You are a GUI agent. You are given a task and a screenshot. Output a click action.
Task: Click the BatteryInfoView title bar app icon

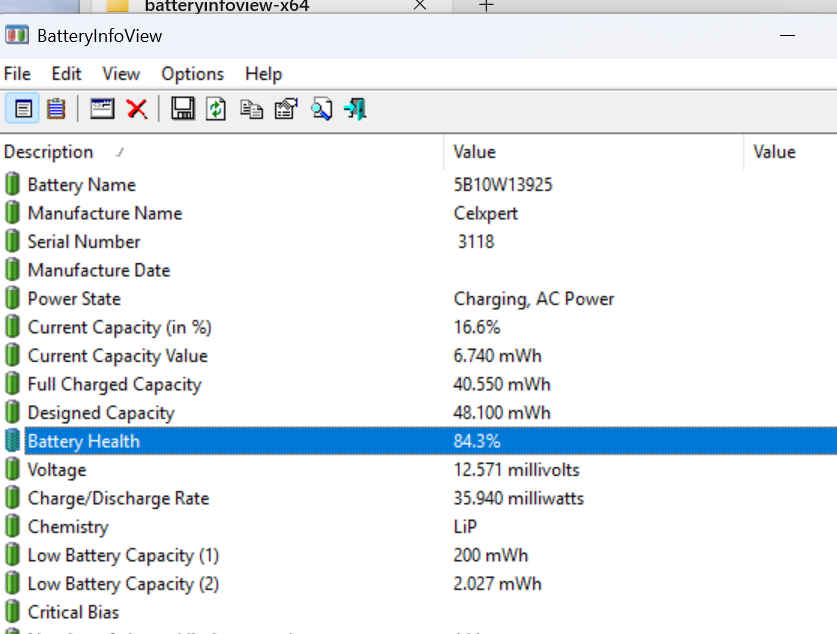(x=17, y=35)
